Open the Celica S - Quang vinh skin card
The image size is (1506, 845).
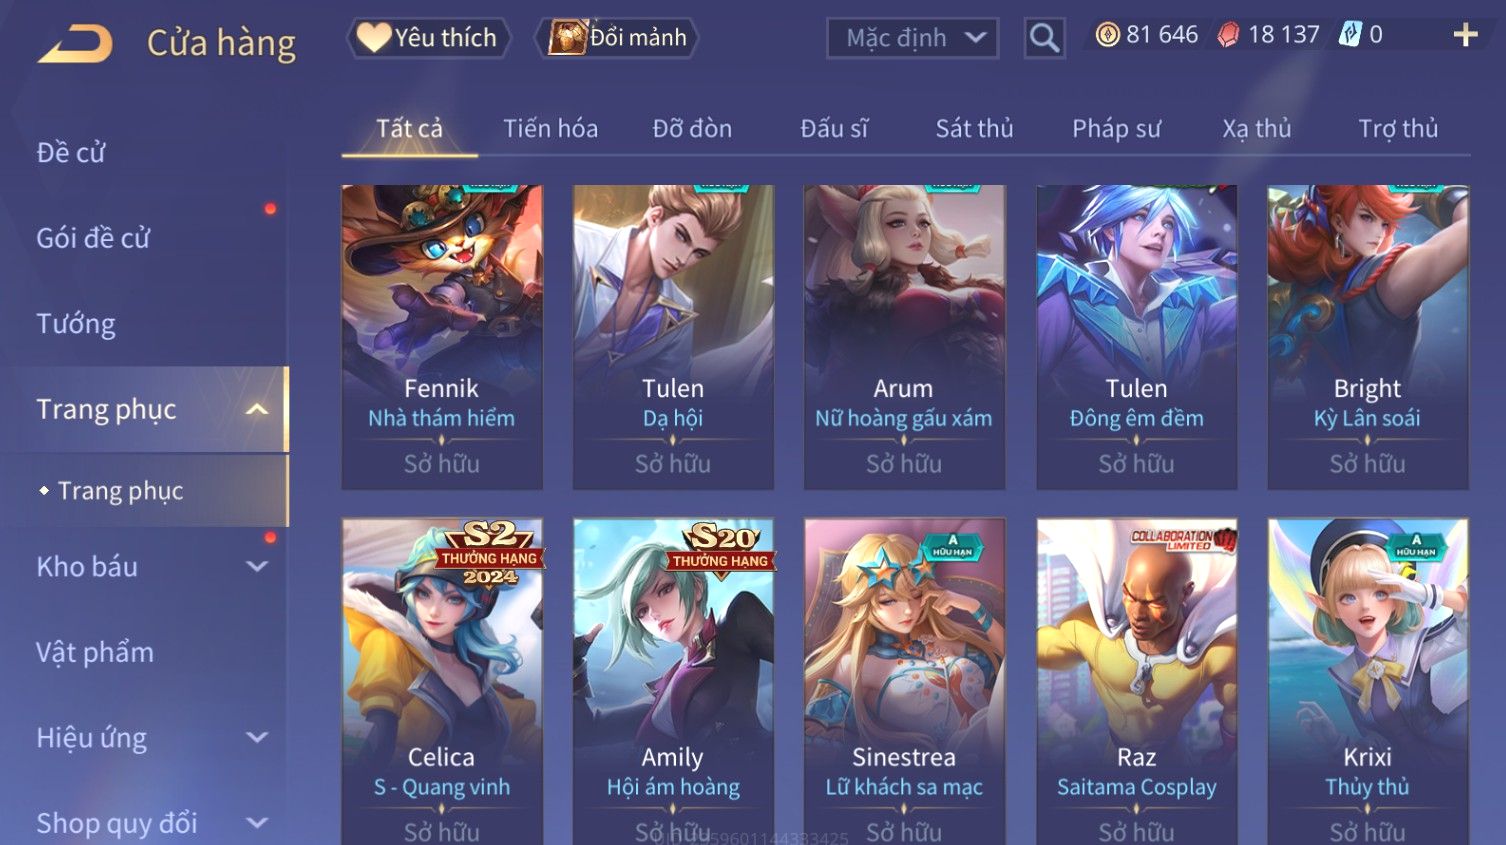442,681
